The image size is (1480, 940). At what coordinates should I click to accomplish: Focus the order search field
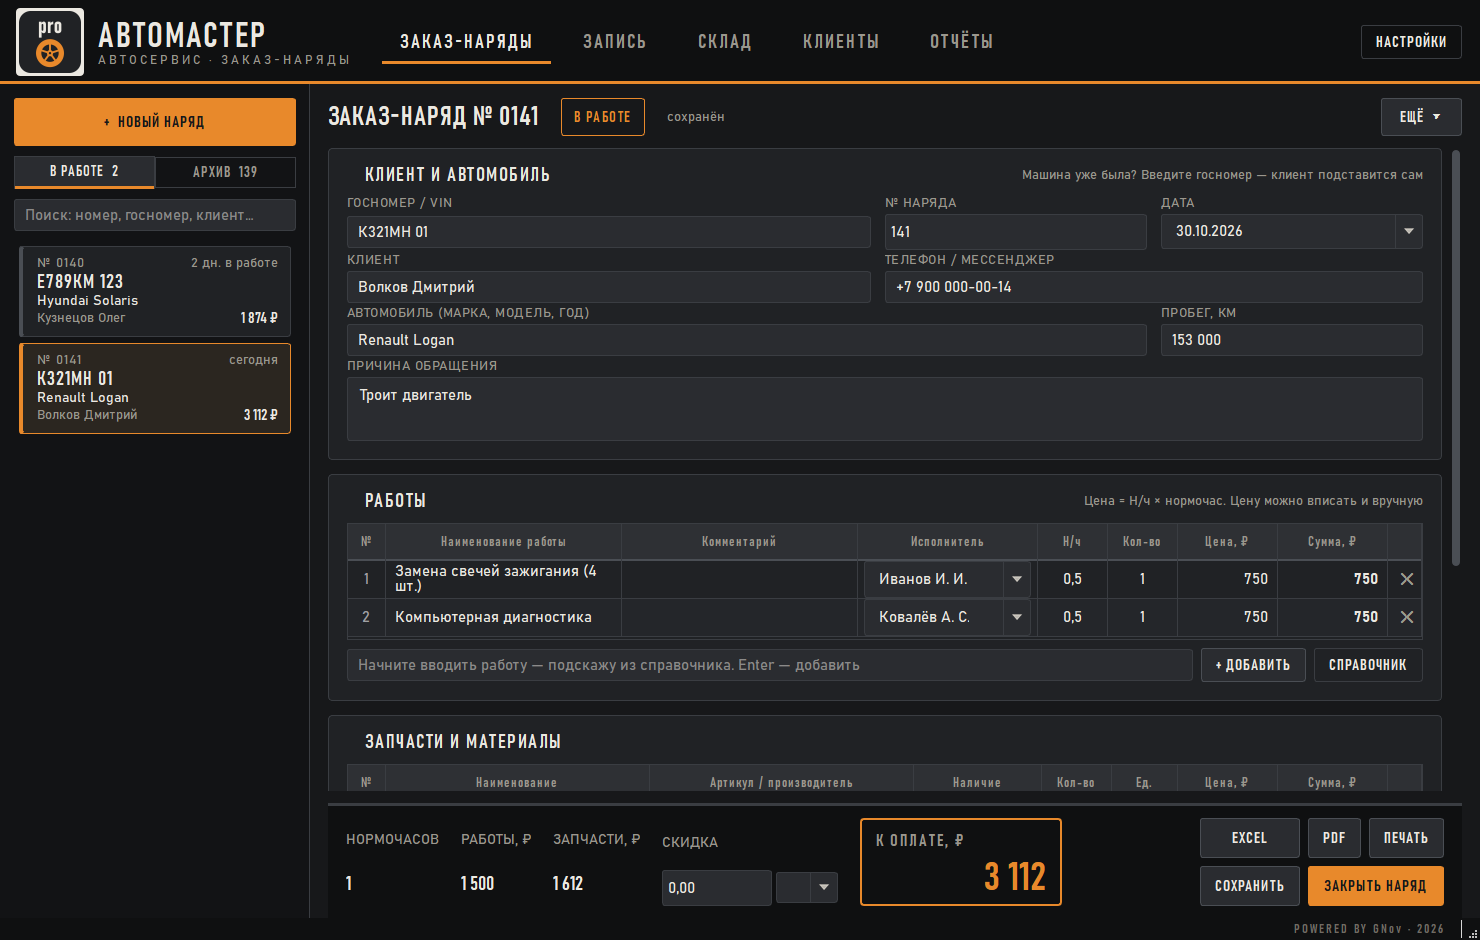155,215
